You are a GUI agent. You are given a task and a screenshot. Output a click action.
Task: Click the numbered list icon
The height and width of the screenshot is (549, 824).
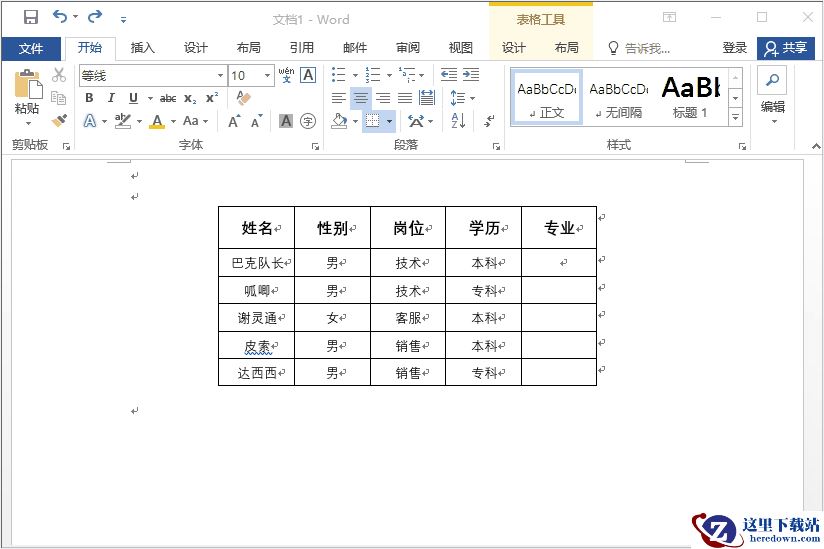coord(373,75)
